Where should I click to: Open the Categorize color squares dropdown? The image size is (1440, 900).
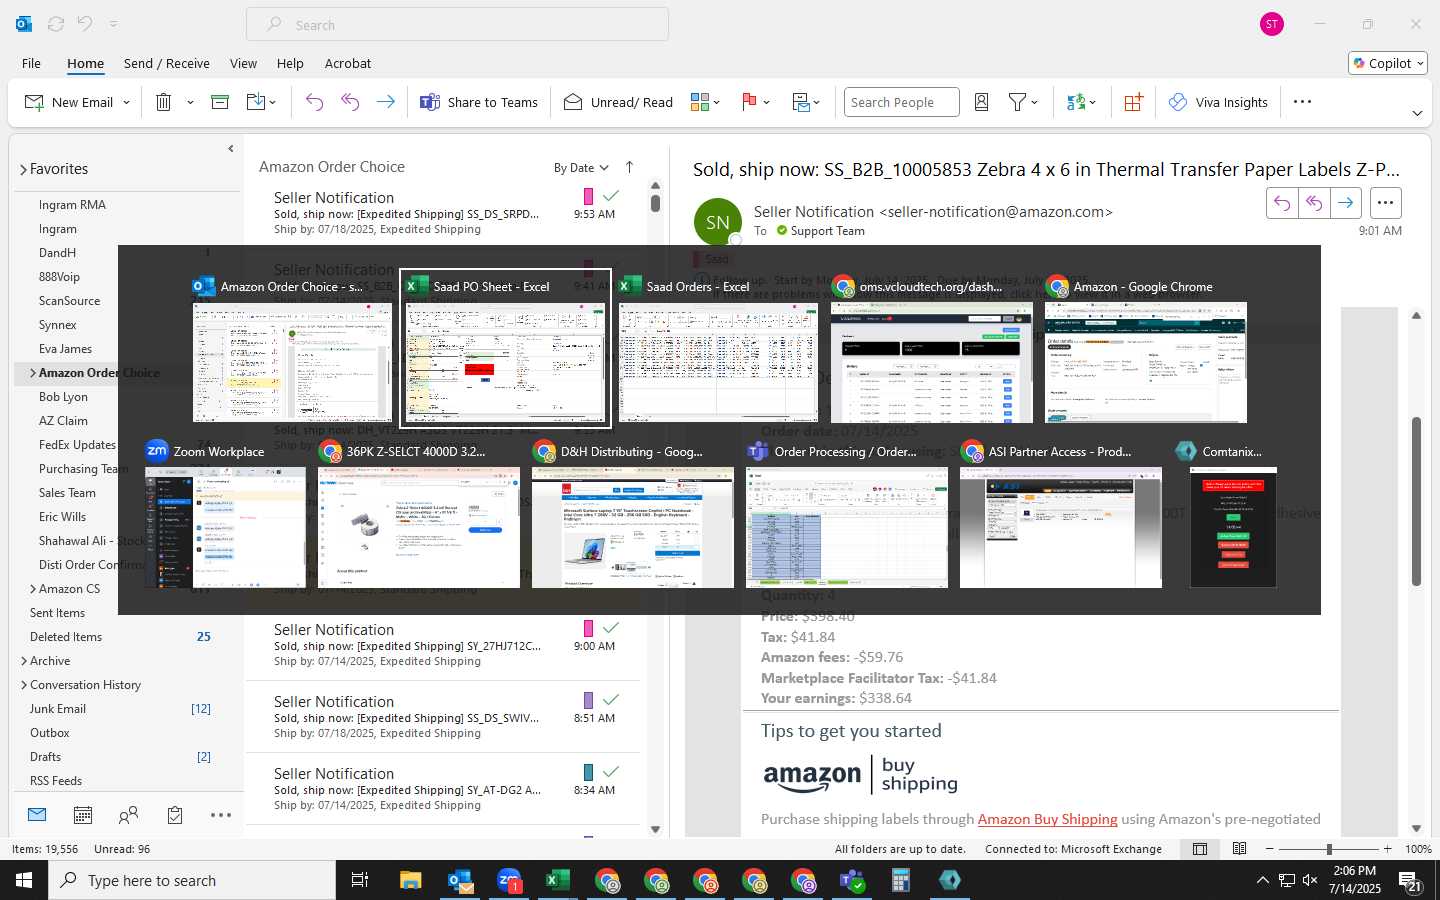(705, 102)
